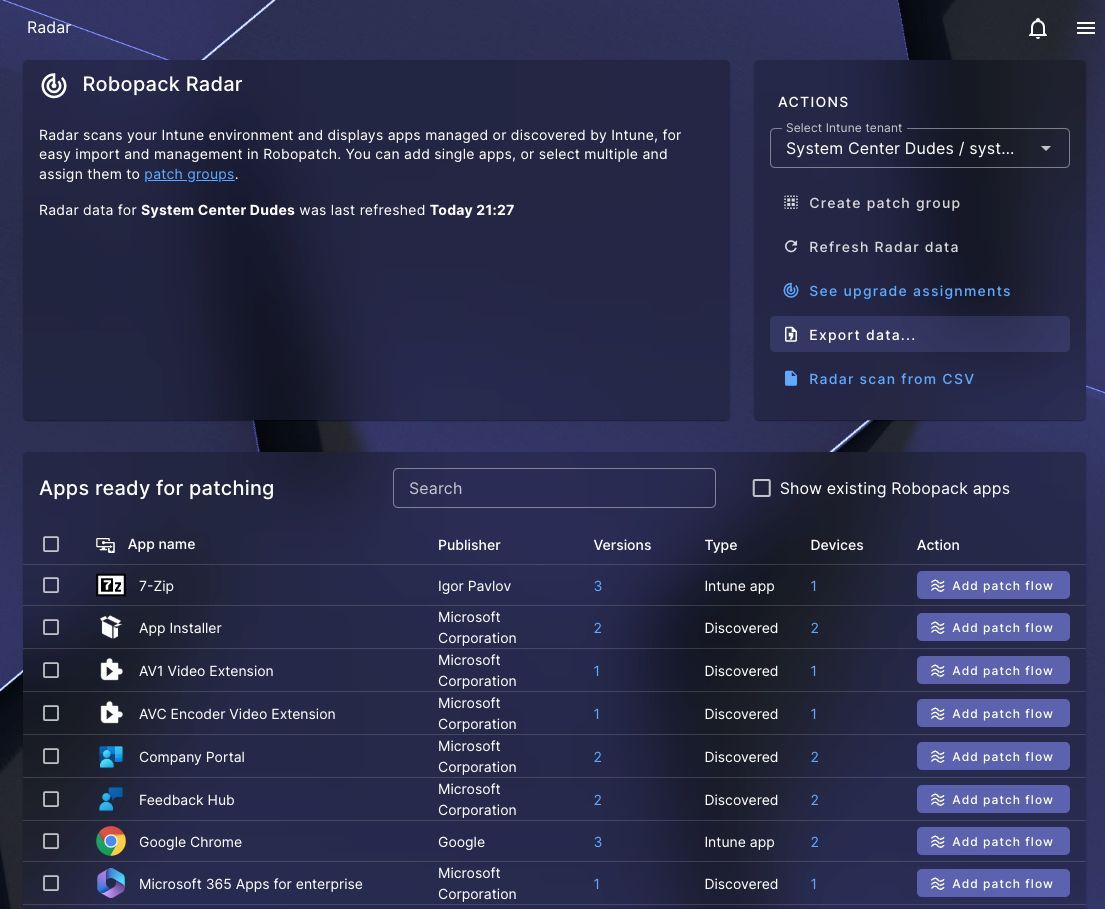
Task: Click the Devices column header
Action: coord(837,545)
